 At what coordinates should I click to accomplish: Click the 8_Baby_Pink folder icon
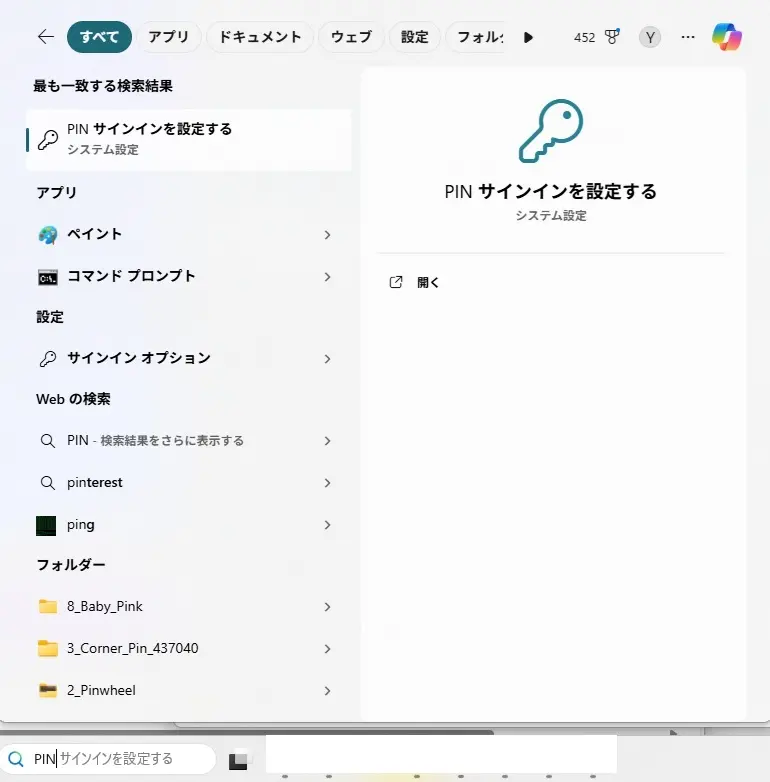(x=48, y=606)
